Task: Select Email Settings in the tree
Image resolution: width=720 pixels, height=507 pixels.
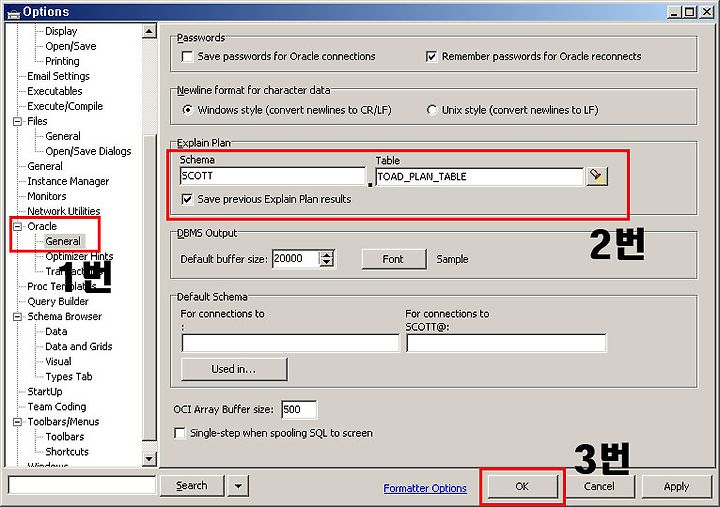Action: coord(58,76)
